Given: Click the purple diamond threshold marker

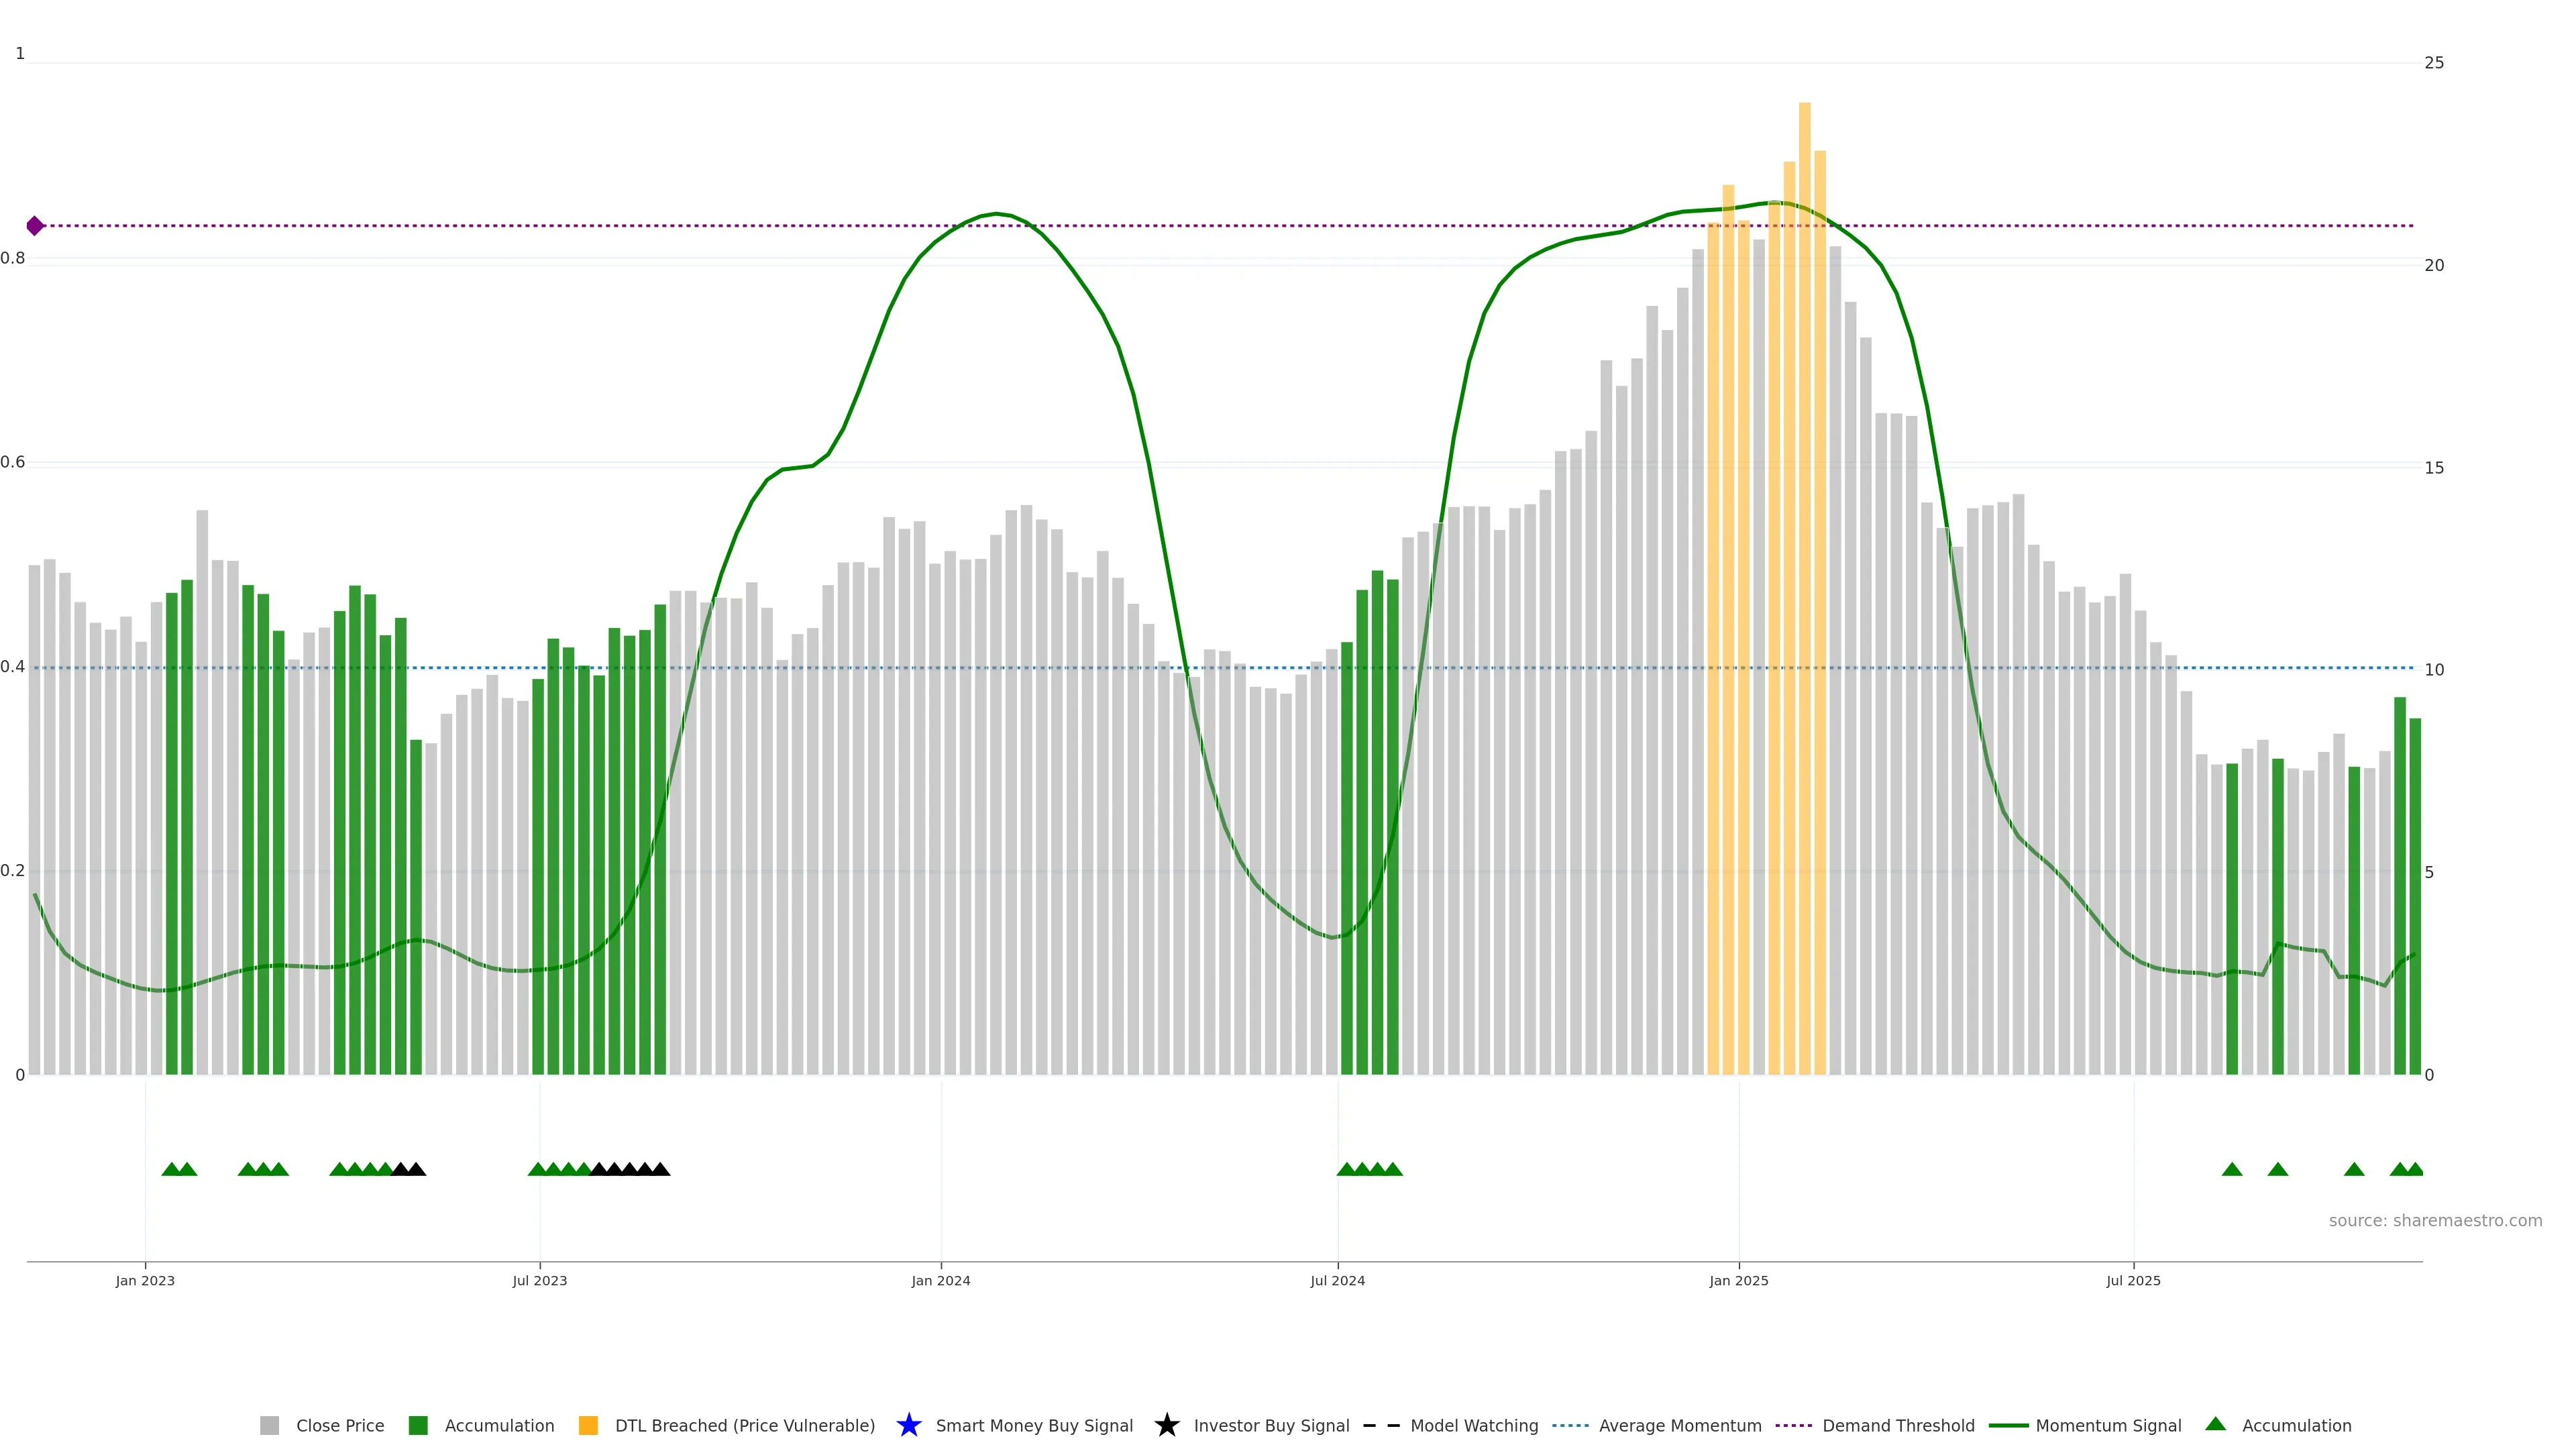Looking at the screenshot, I should point(35,226).
